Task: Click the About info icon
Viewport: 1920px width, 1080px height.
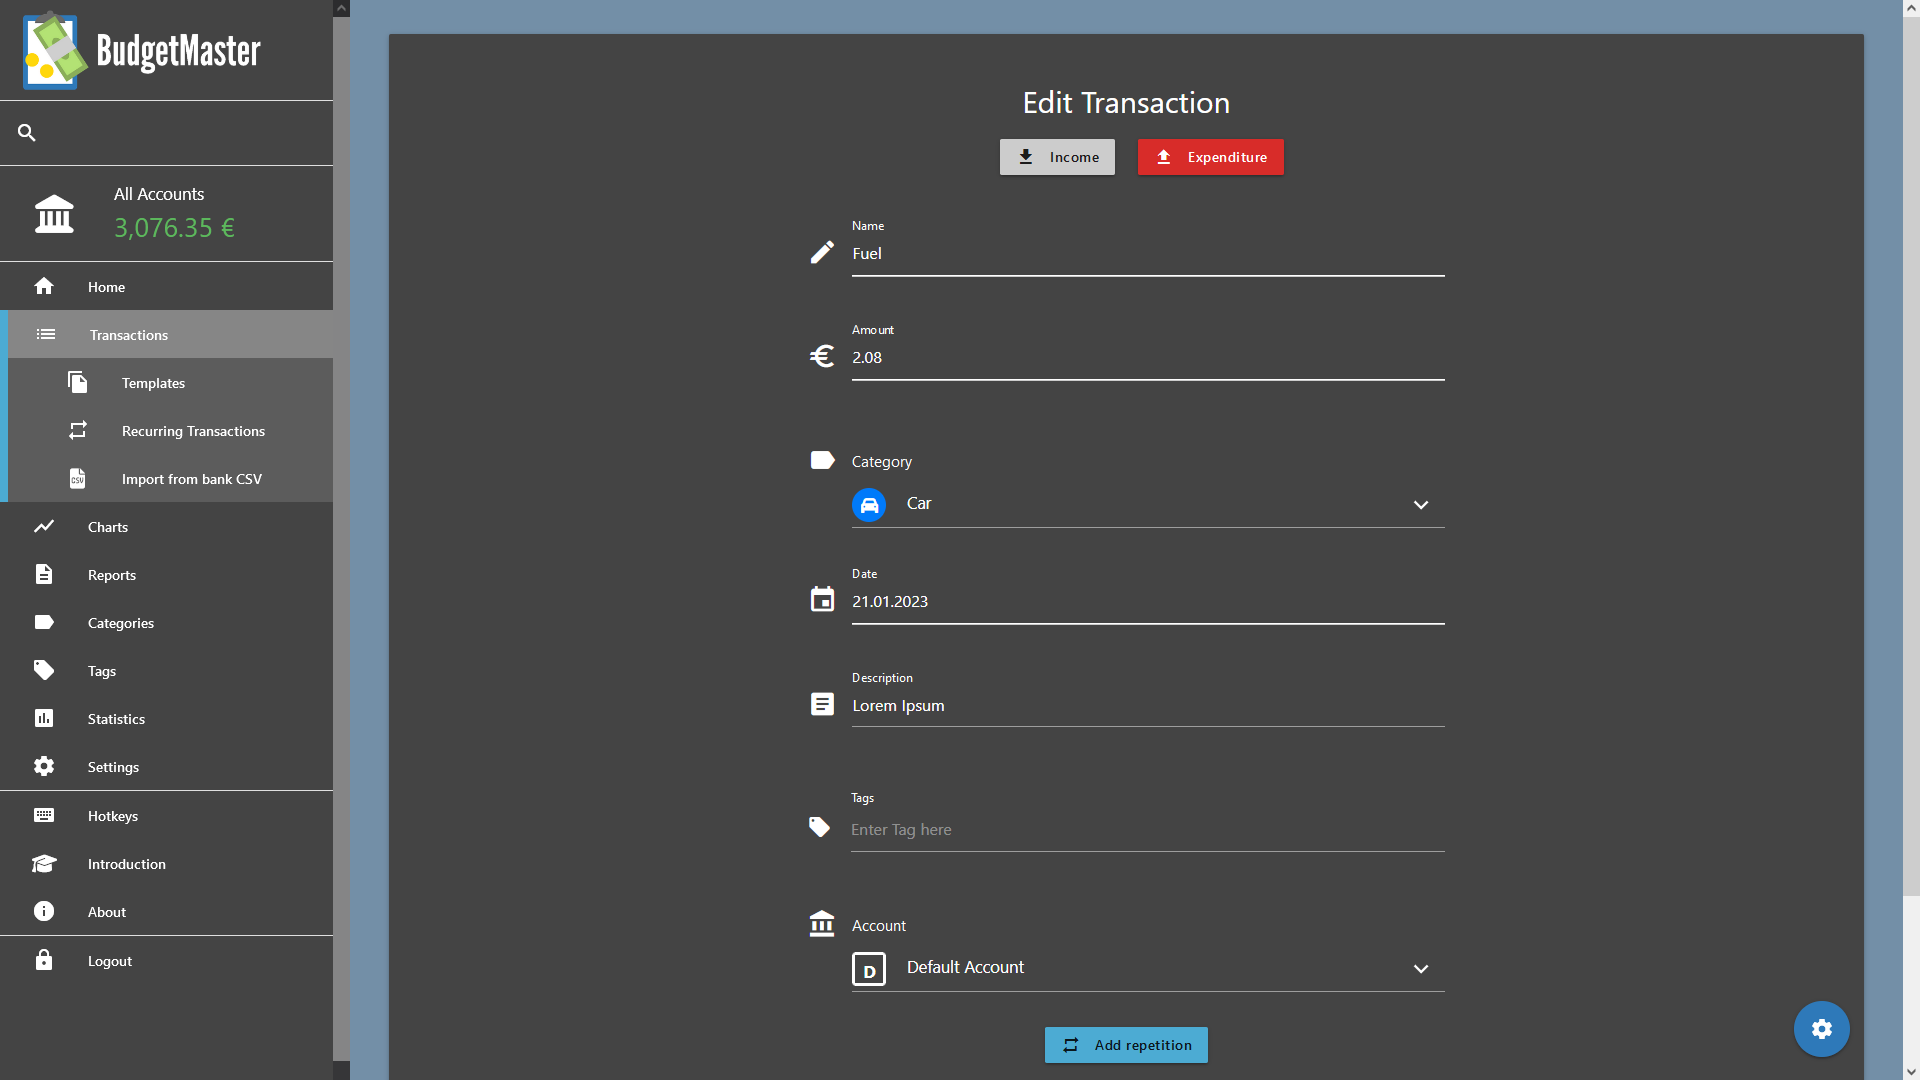Action: 44,911
